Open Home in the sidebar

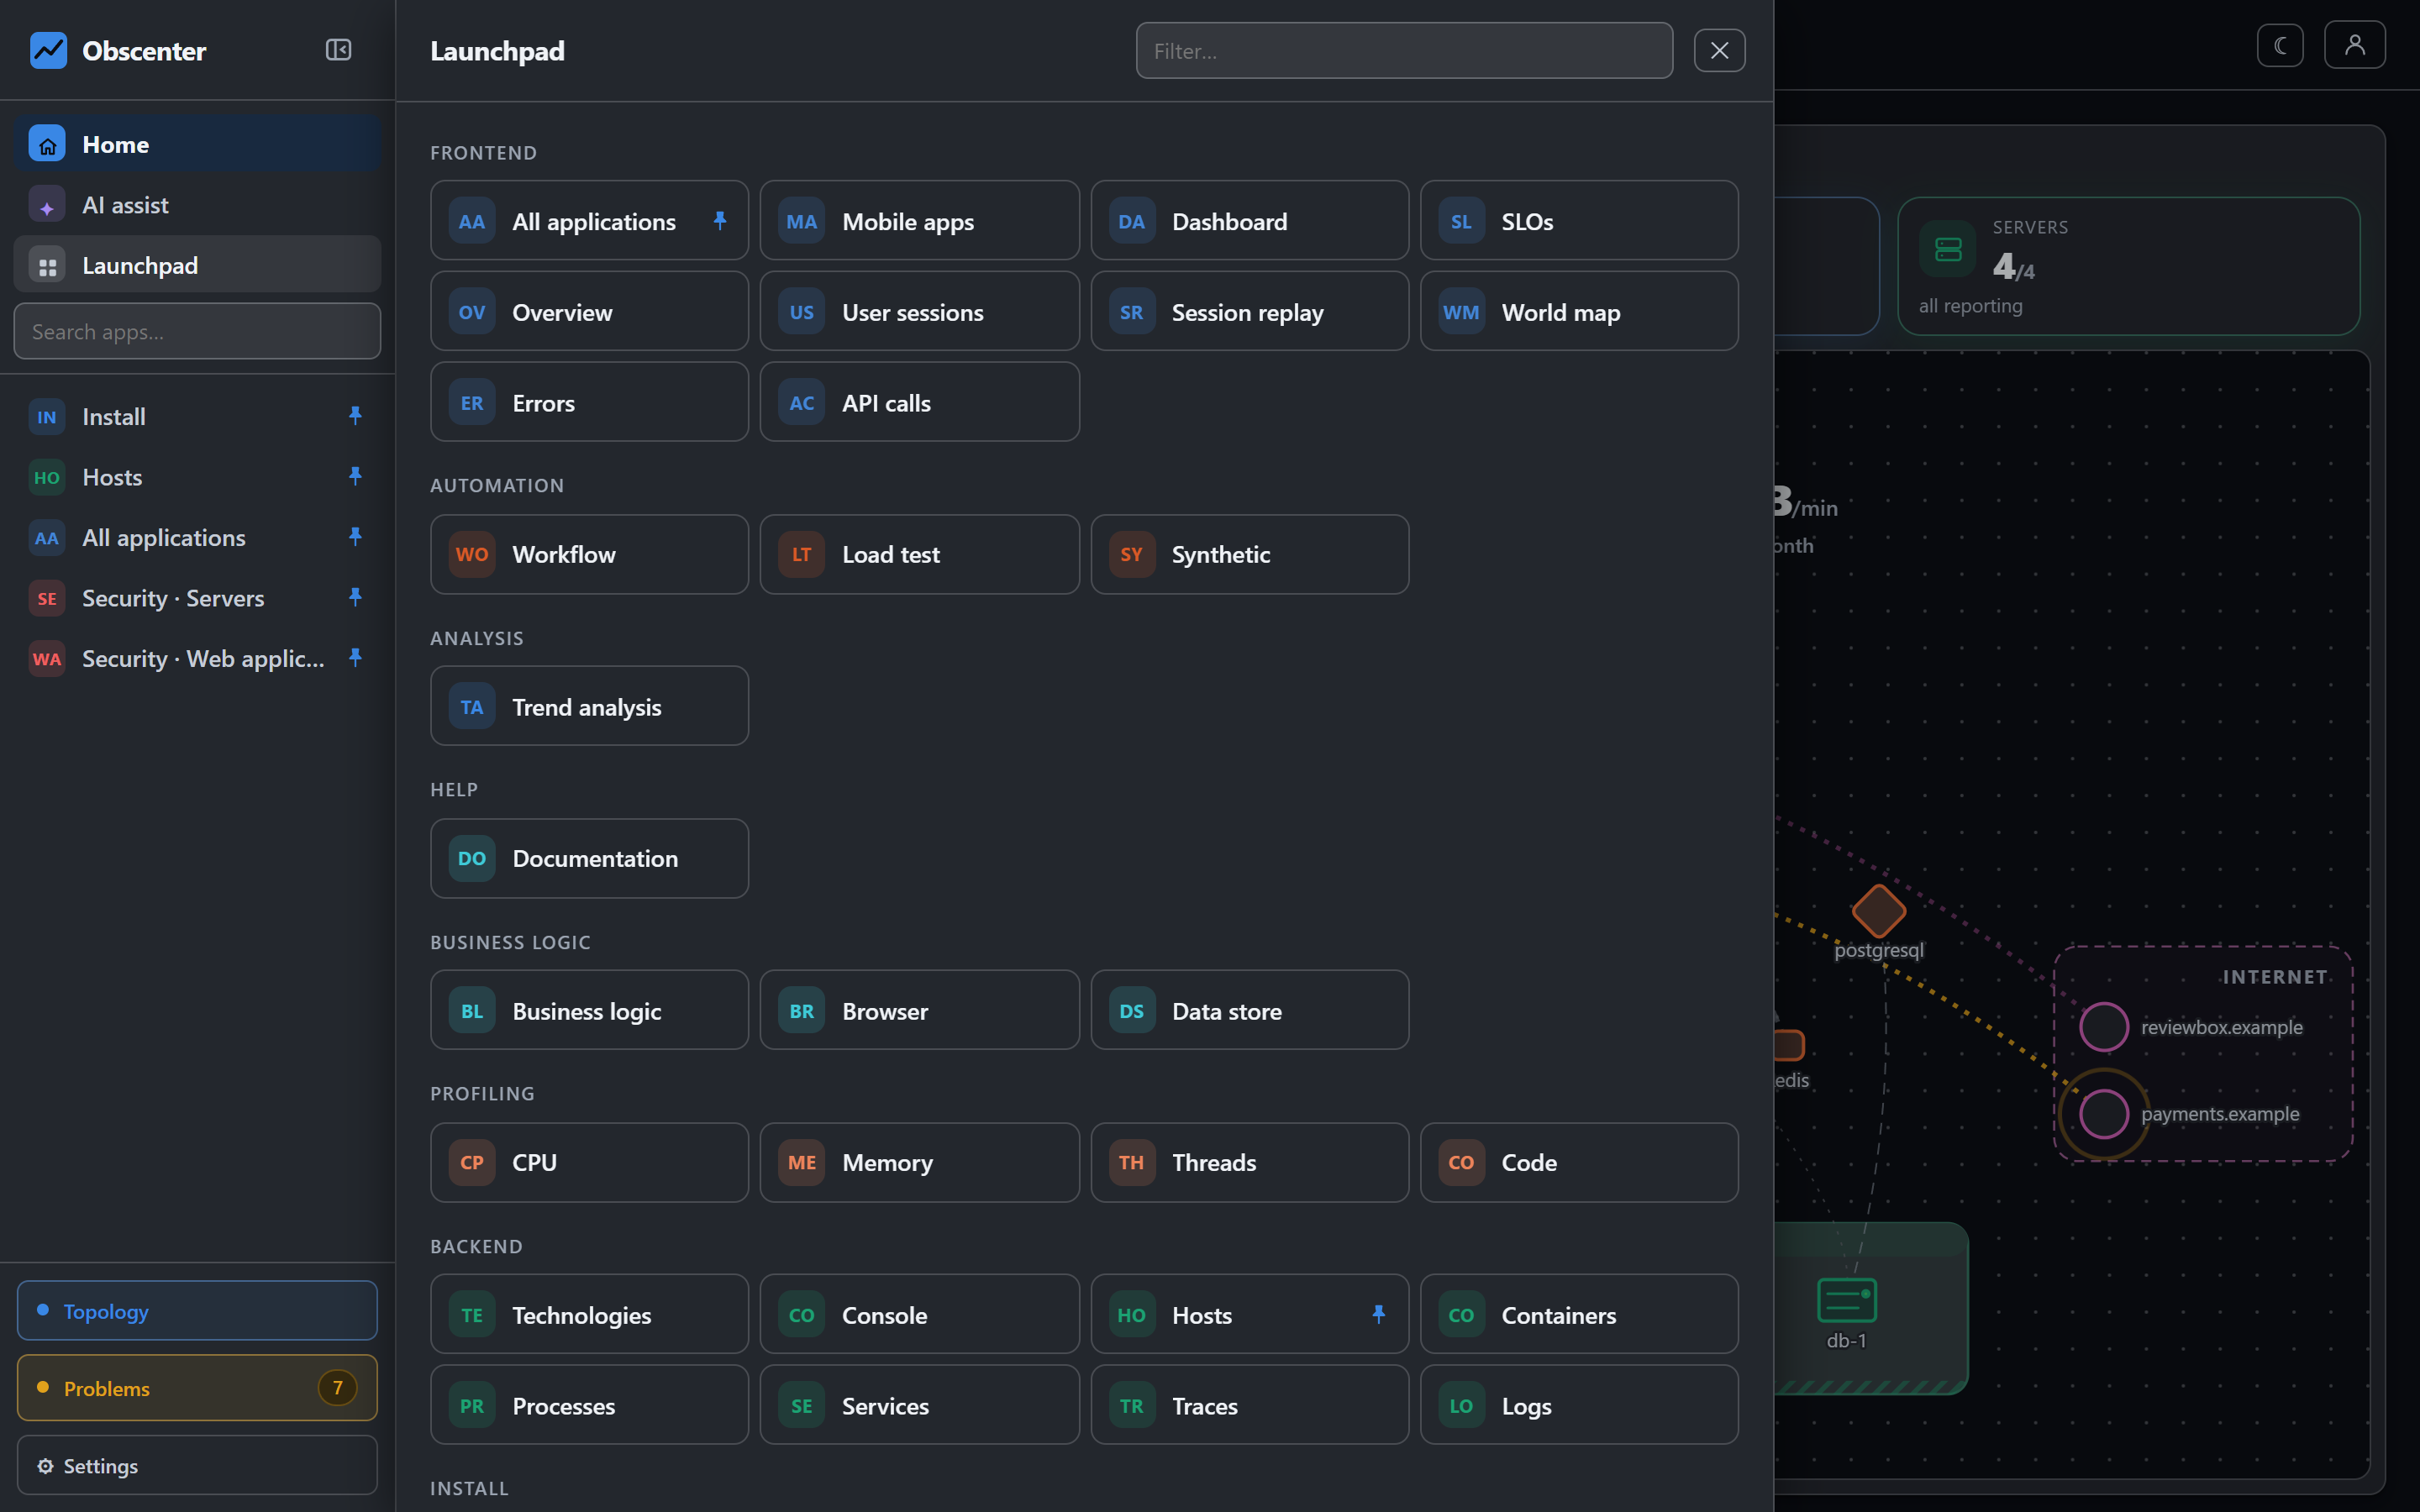tap(197, 144)
